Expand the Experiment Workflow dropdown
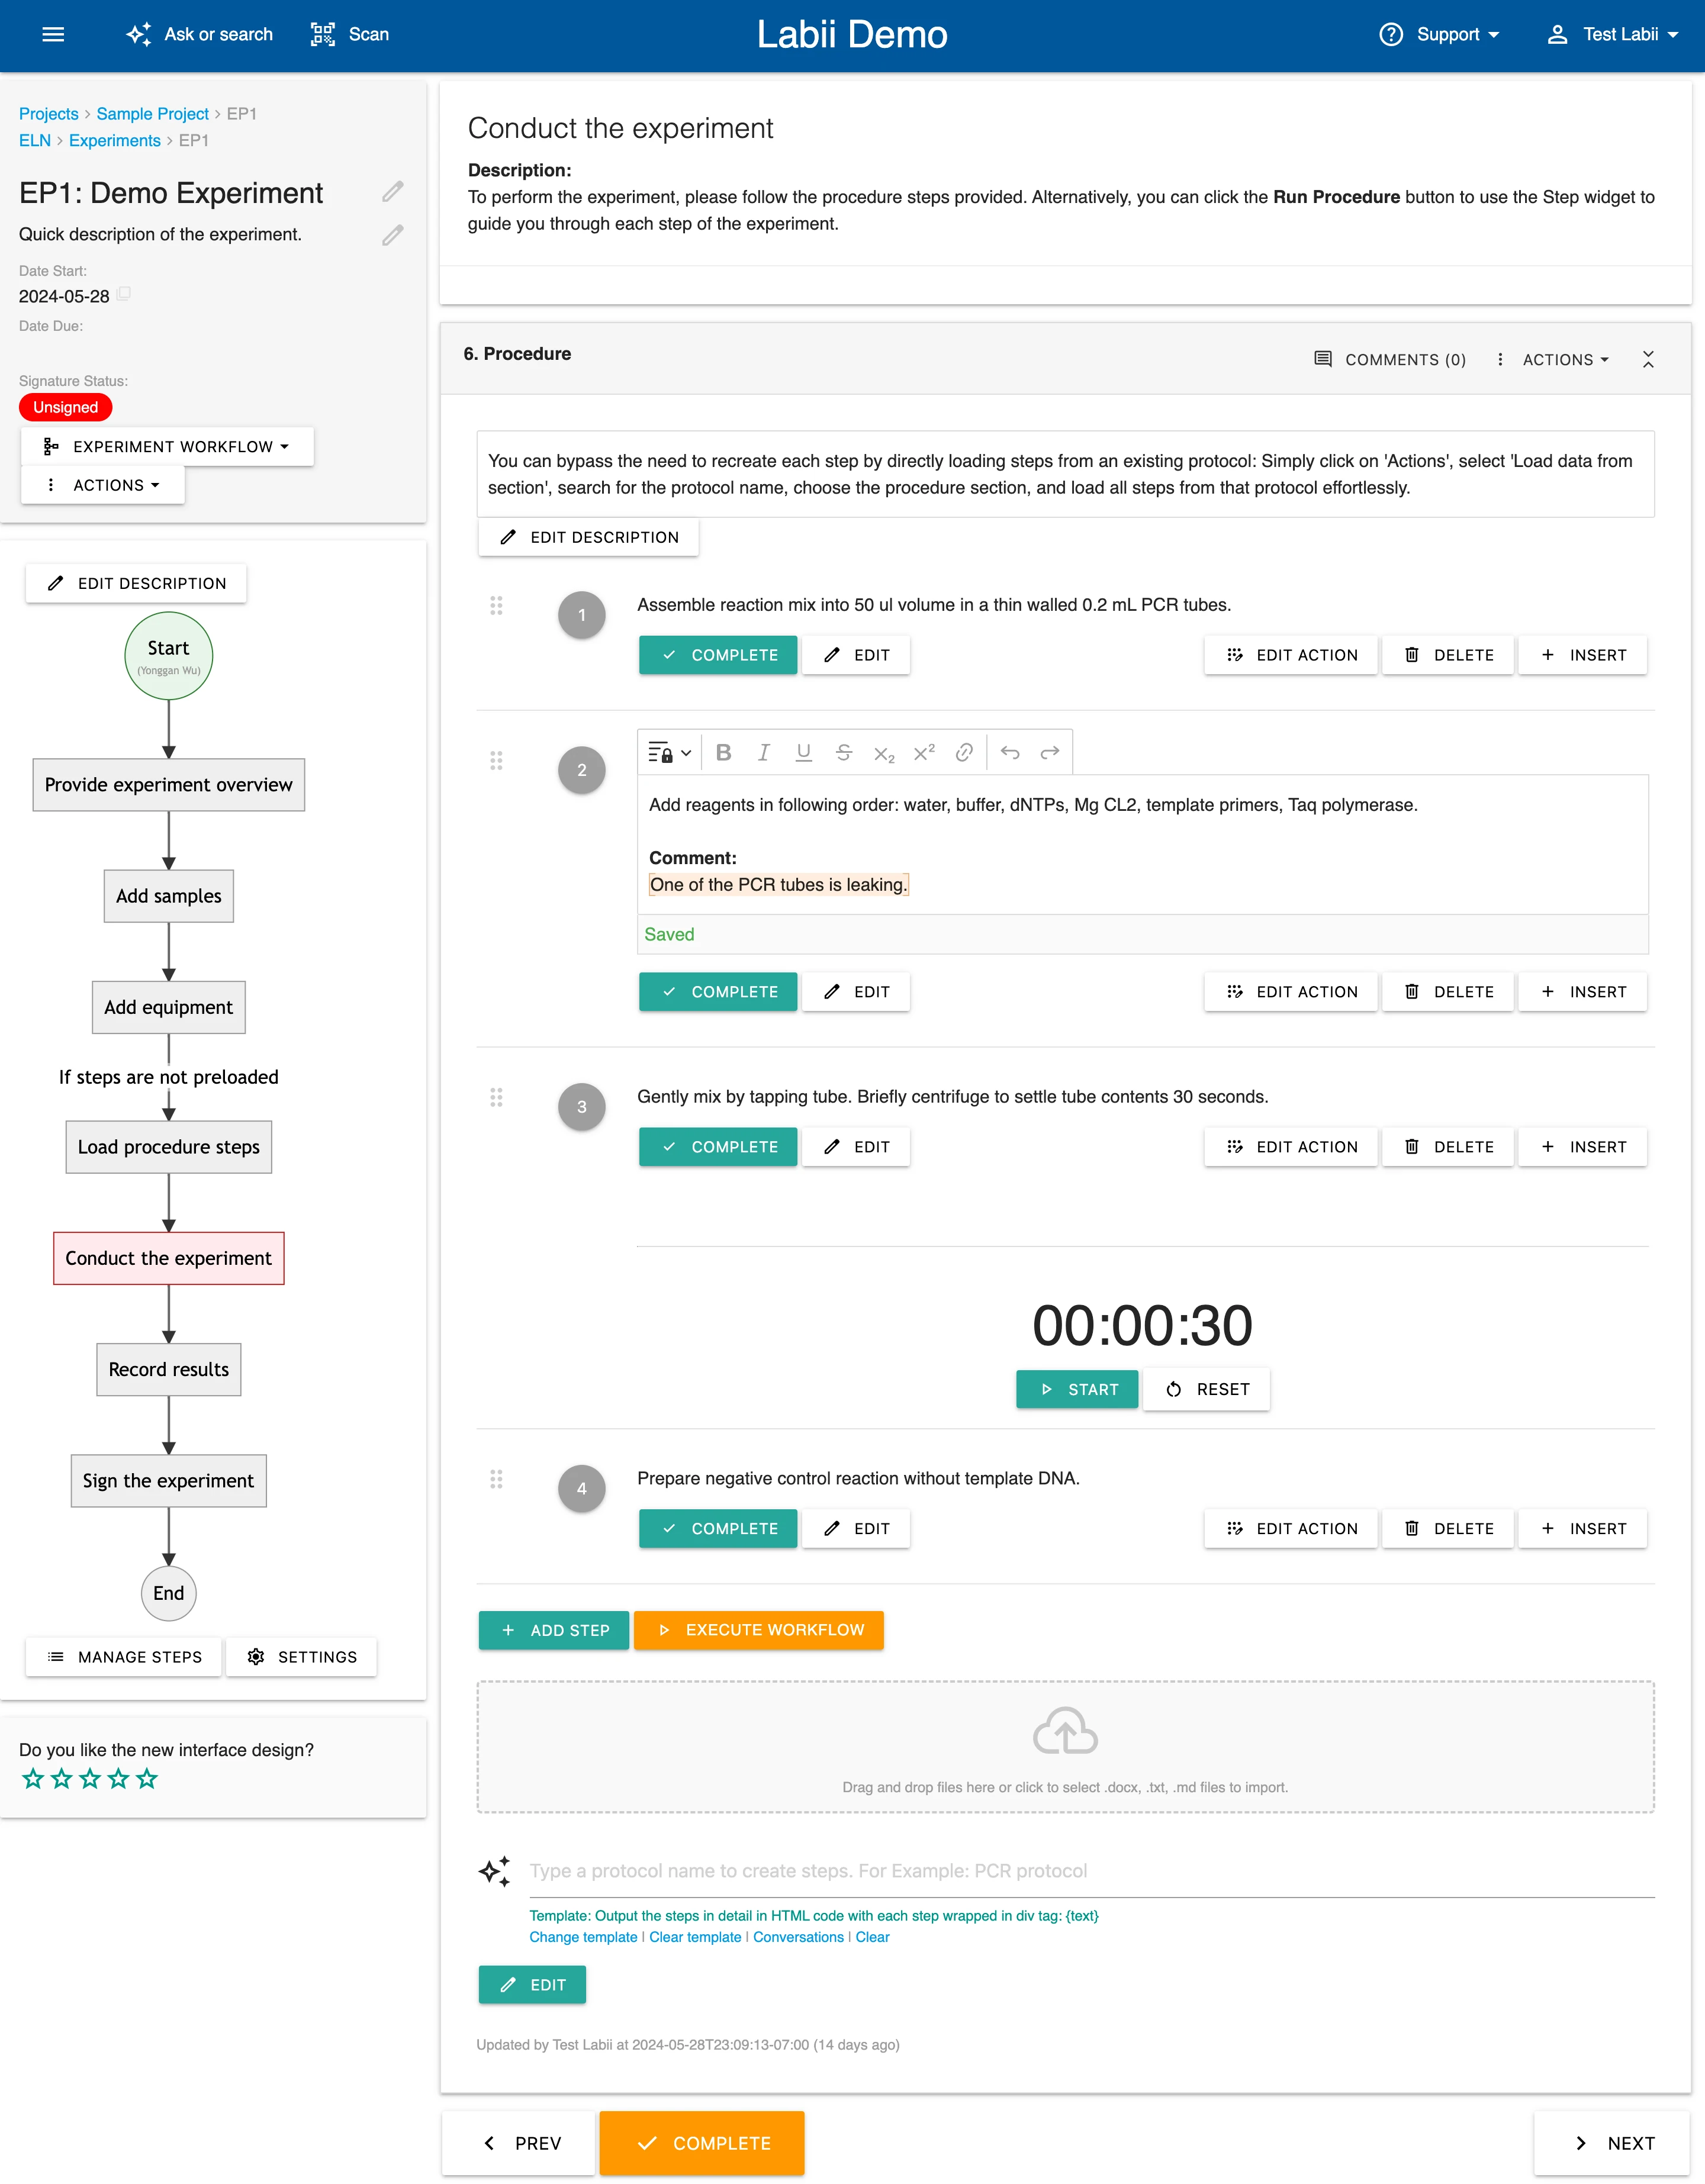 pos(167,447)
